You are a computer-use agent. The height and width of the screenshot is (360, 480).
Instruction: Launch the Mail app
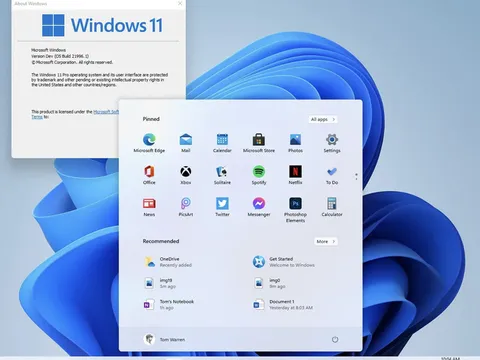(186, 143)
